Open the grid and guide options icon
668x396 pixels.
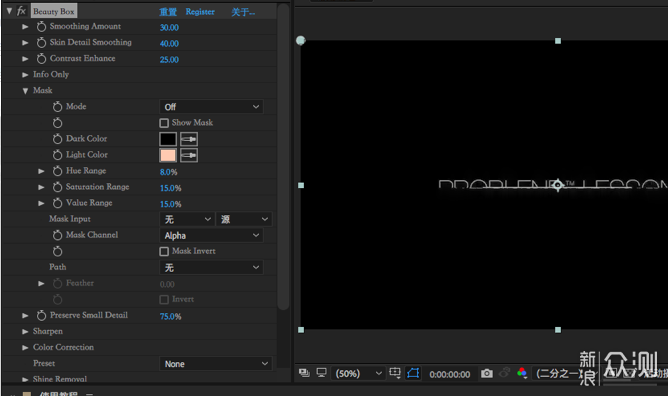[395, 373]
